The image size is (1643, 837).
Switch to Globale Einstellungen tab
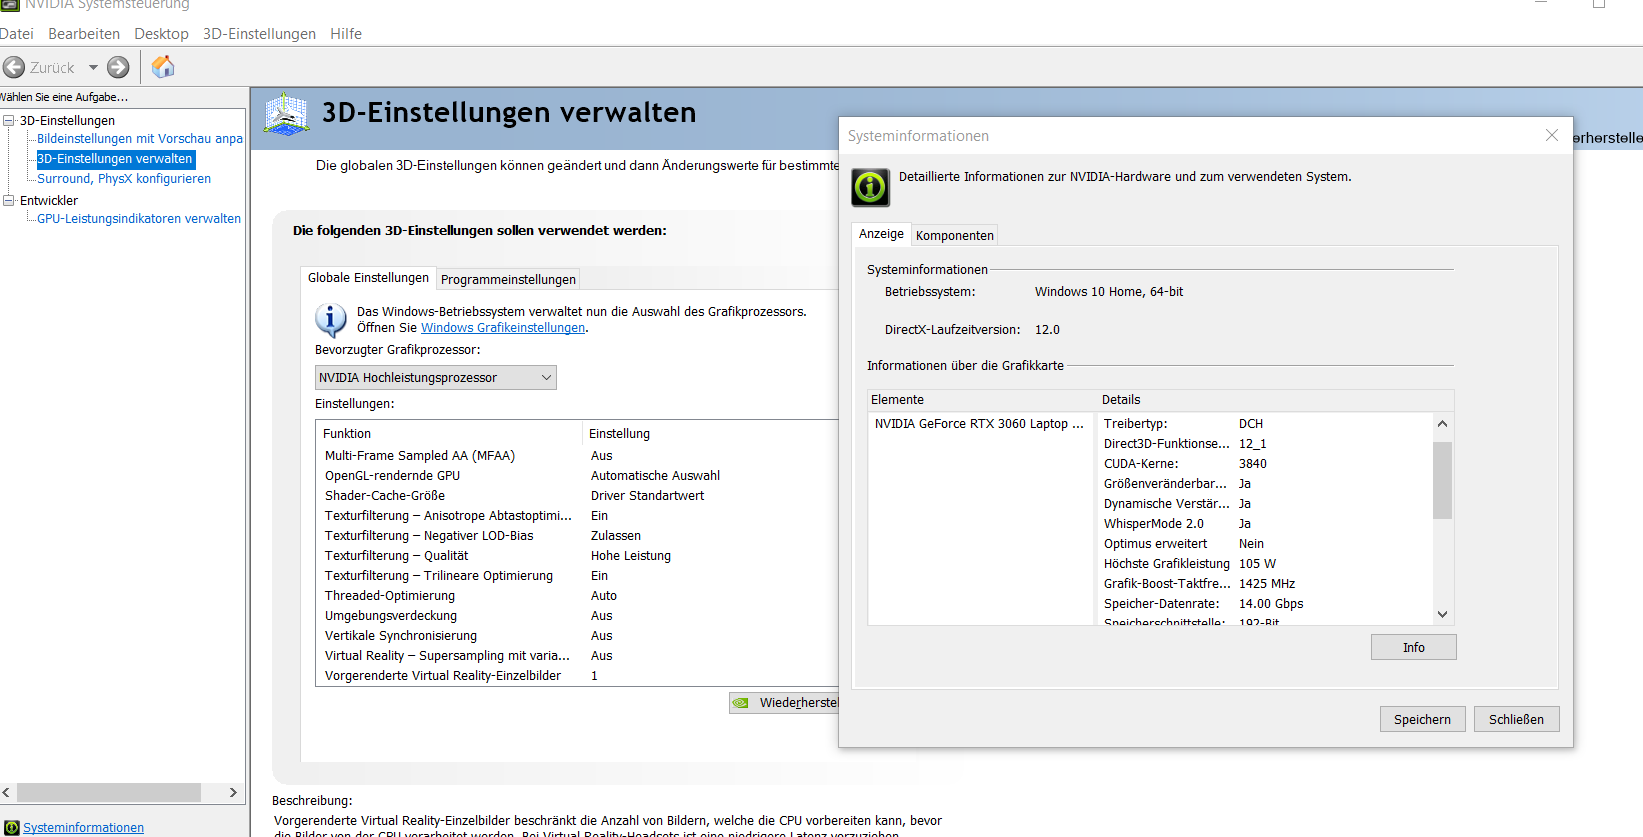point(368,278)
